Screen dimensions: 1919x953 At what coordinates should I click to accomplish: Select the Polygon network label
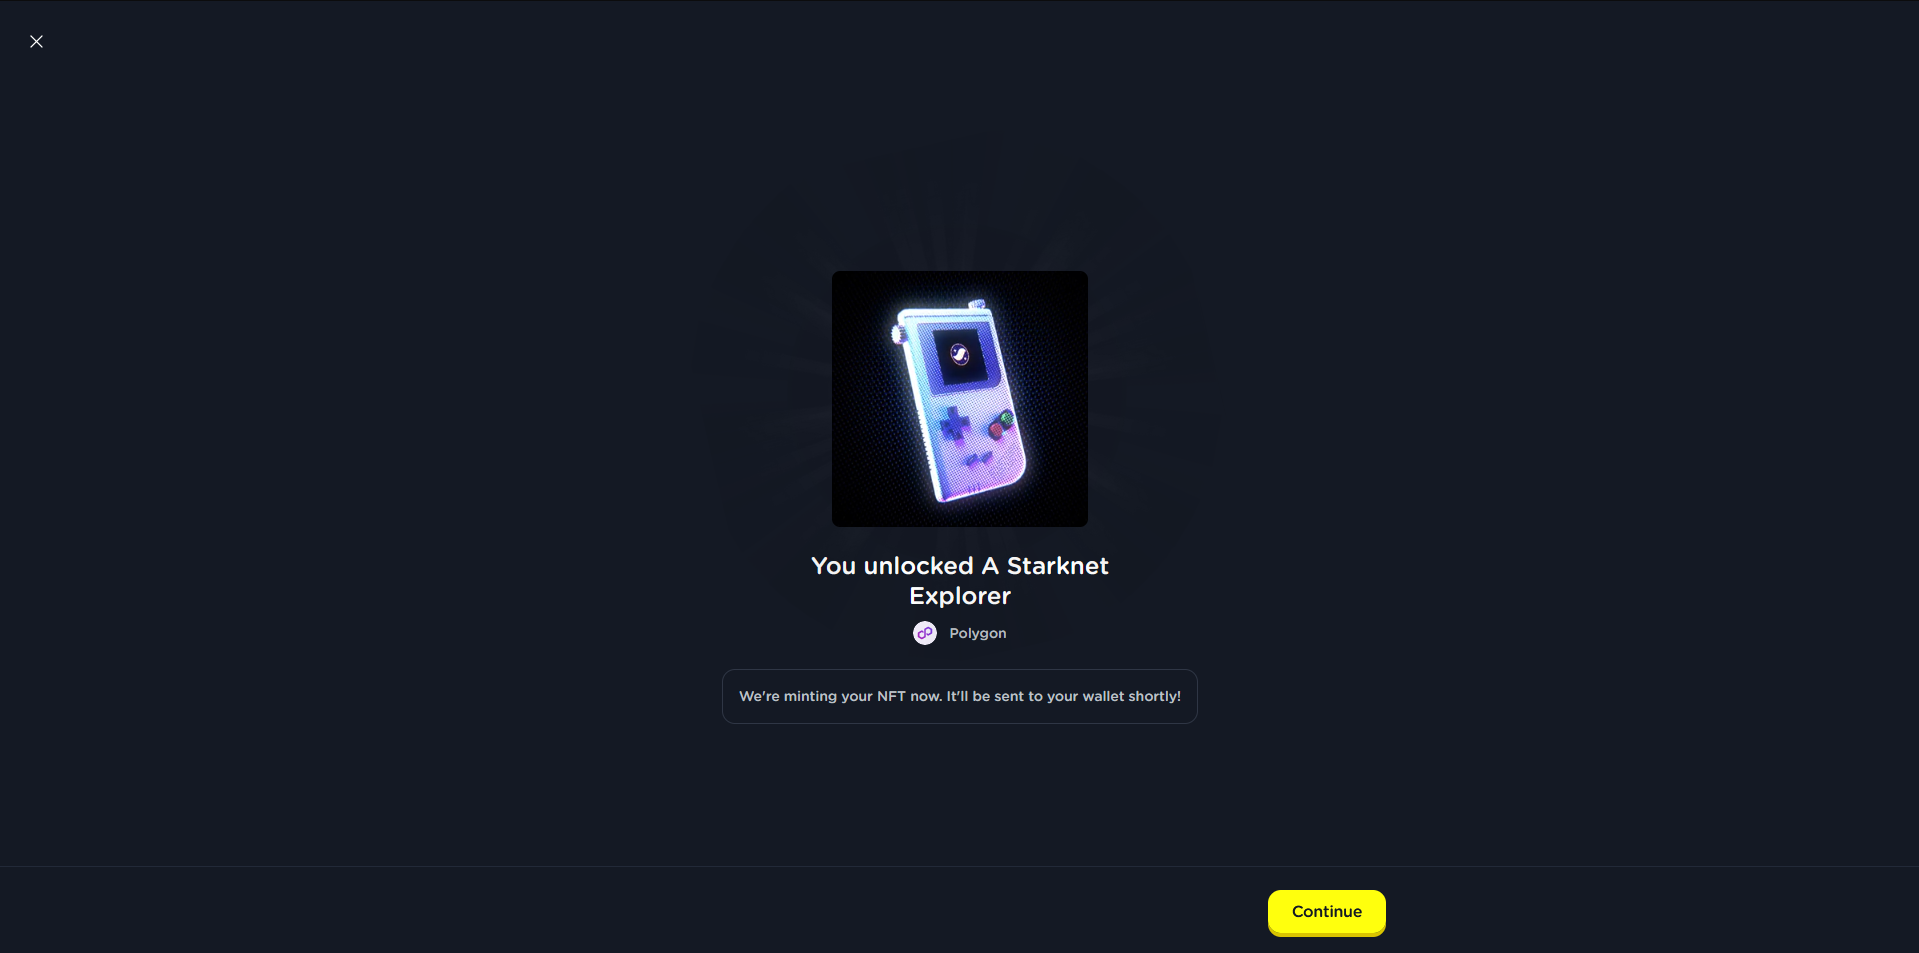[977, 633]
